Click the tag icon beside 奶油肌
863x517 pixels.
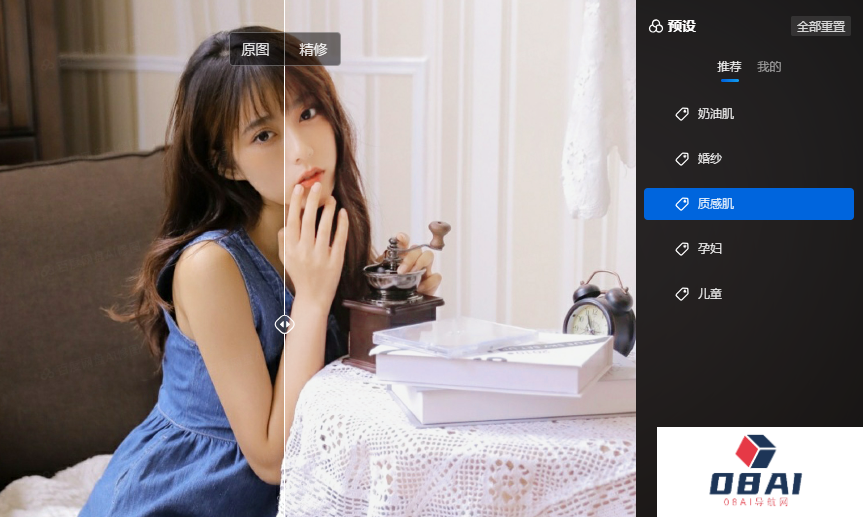coord(682,114)
